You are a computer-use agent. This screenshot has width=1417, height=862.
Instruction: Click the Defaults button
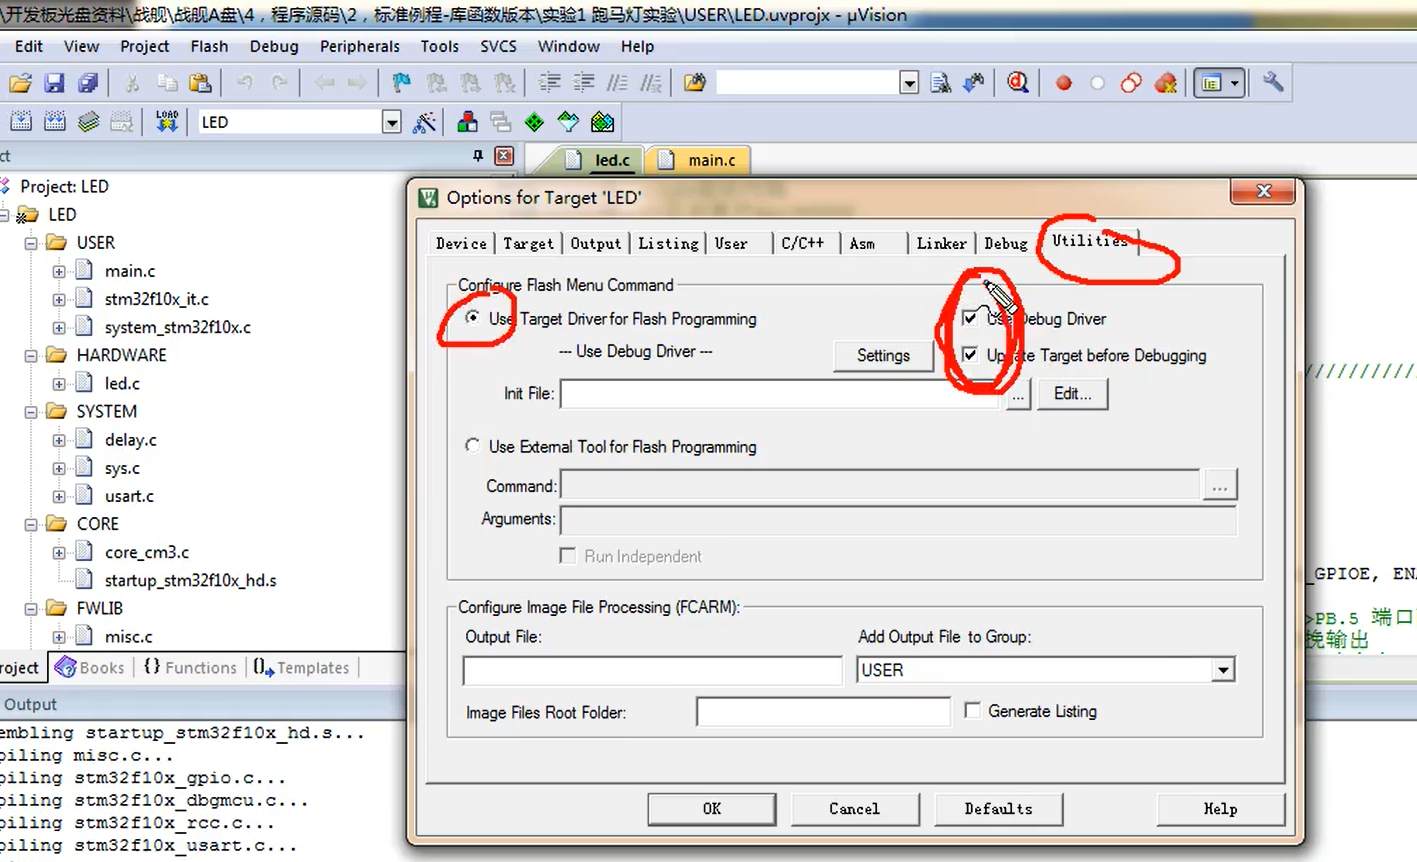pos(998,808)
